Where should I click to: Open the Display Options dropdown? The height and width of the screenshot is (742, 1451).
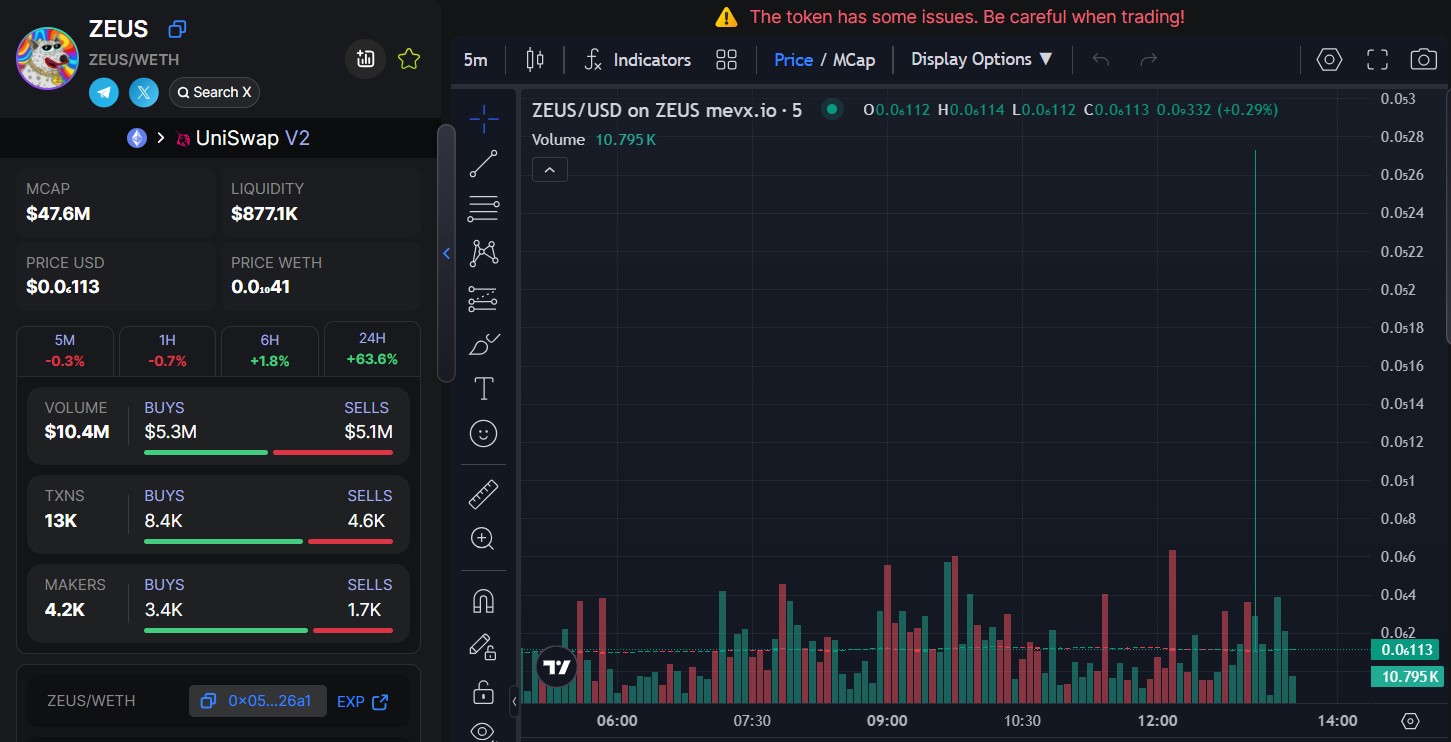982,60
